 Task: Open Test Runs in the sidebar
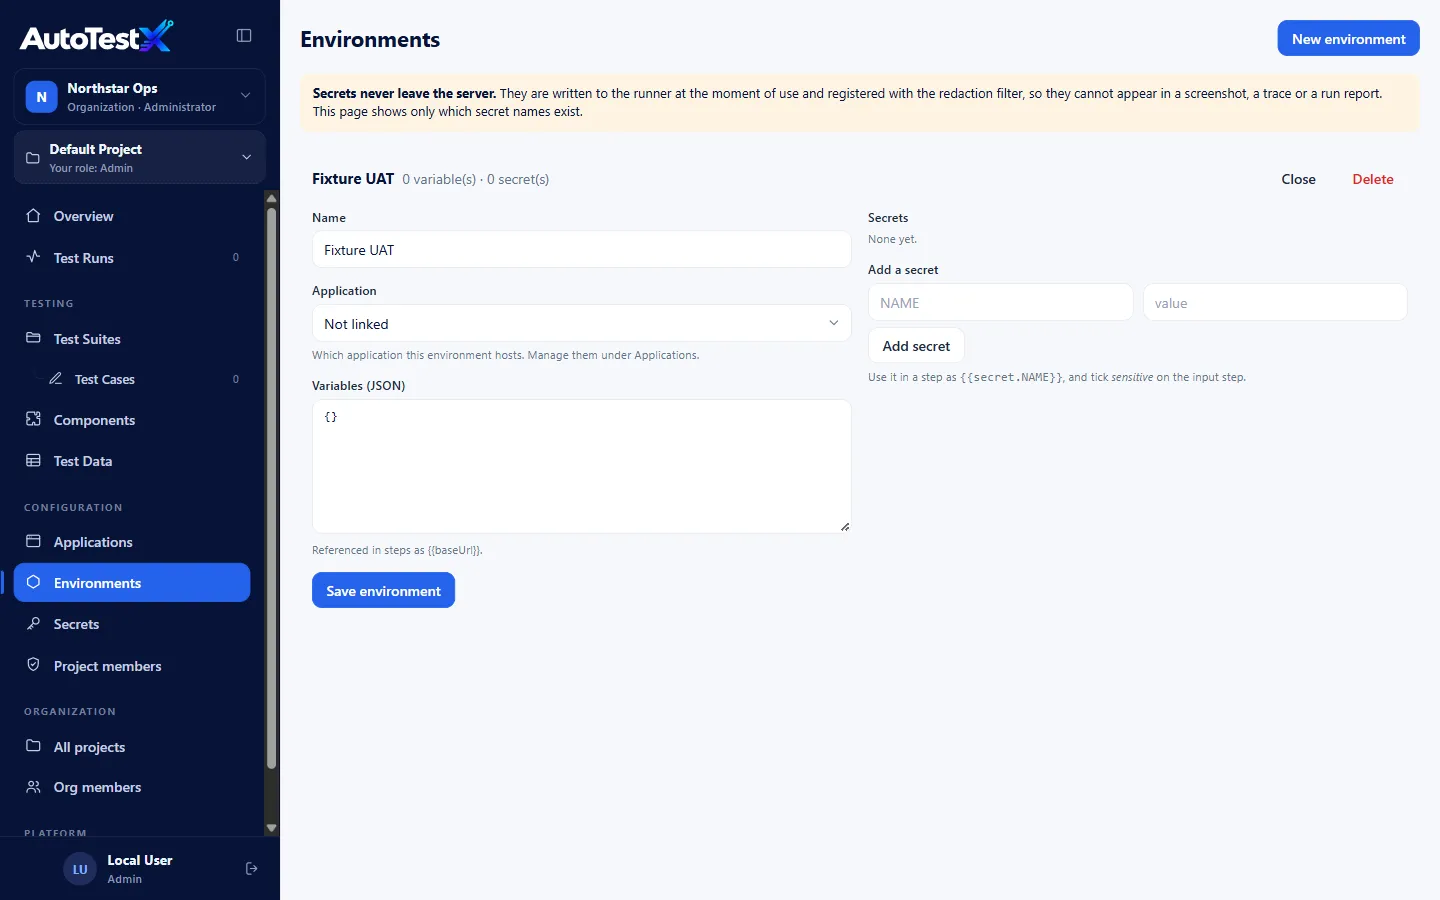point(132,258)
